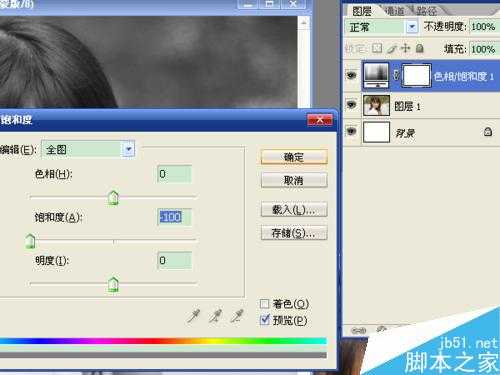Click lock image pixels brush icon
The image size is (500, 375).
pyautogui.click(x=392, y=49)
